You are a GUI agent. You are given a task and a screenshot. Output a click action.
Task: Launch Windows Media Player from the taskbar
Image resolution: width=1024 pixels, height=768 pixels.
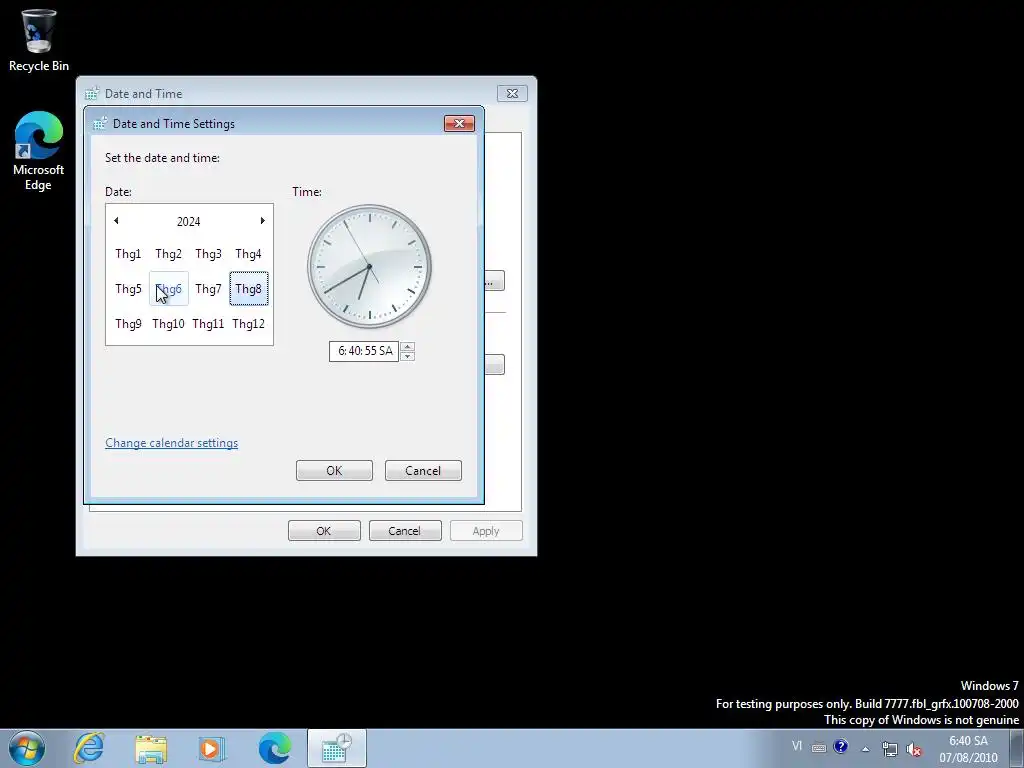pyautogui.click(x=210, y=748)
